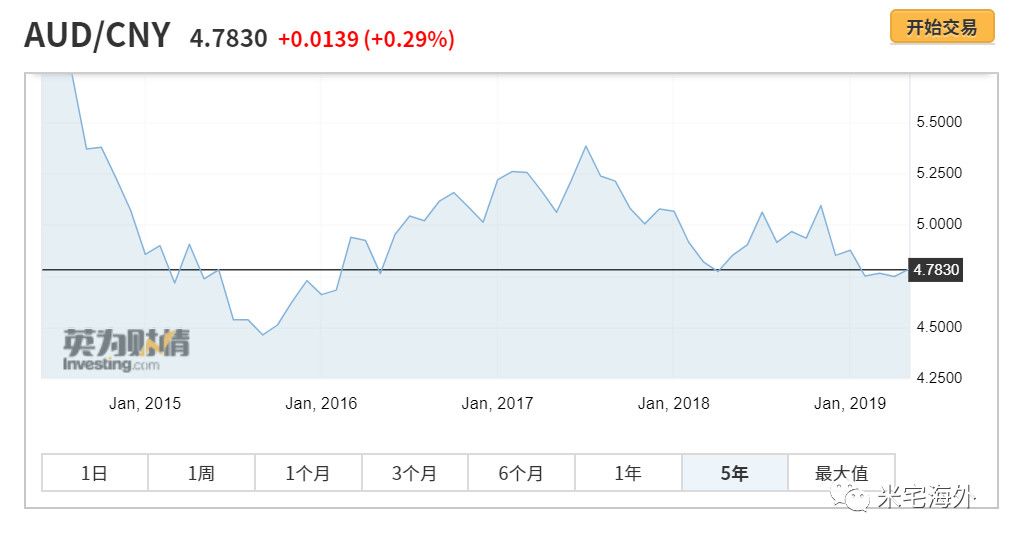1009x541 pixels.
Task: Click the 5.5000 y-axis price label
Action: pos(938,122)
